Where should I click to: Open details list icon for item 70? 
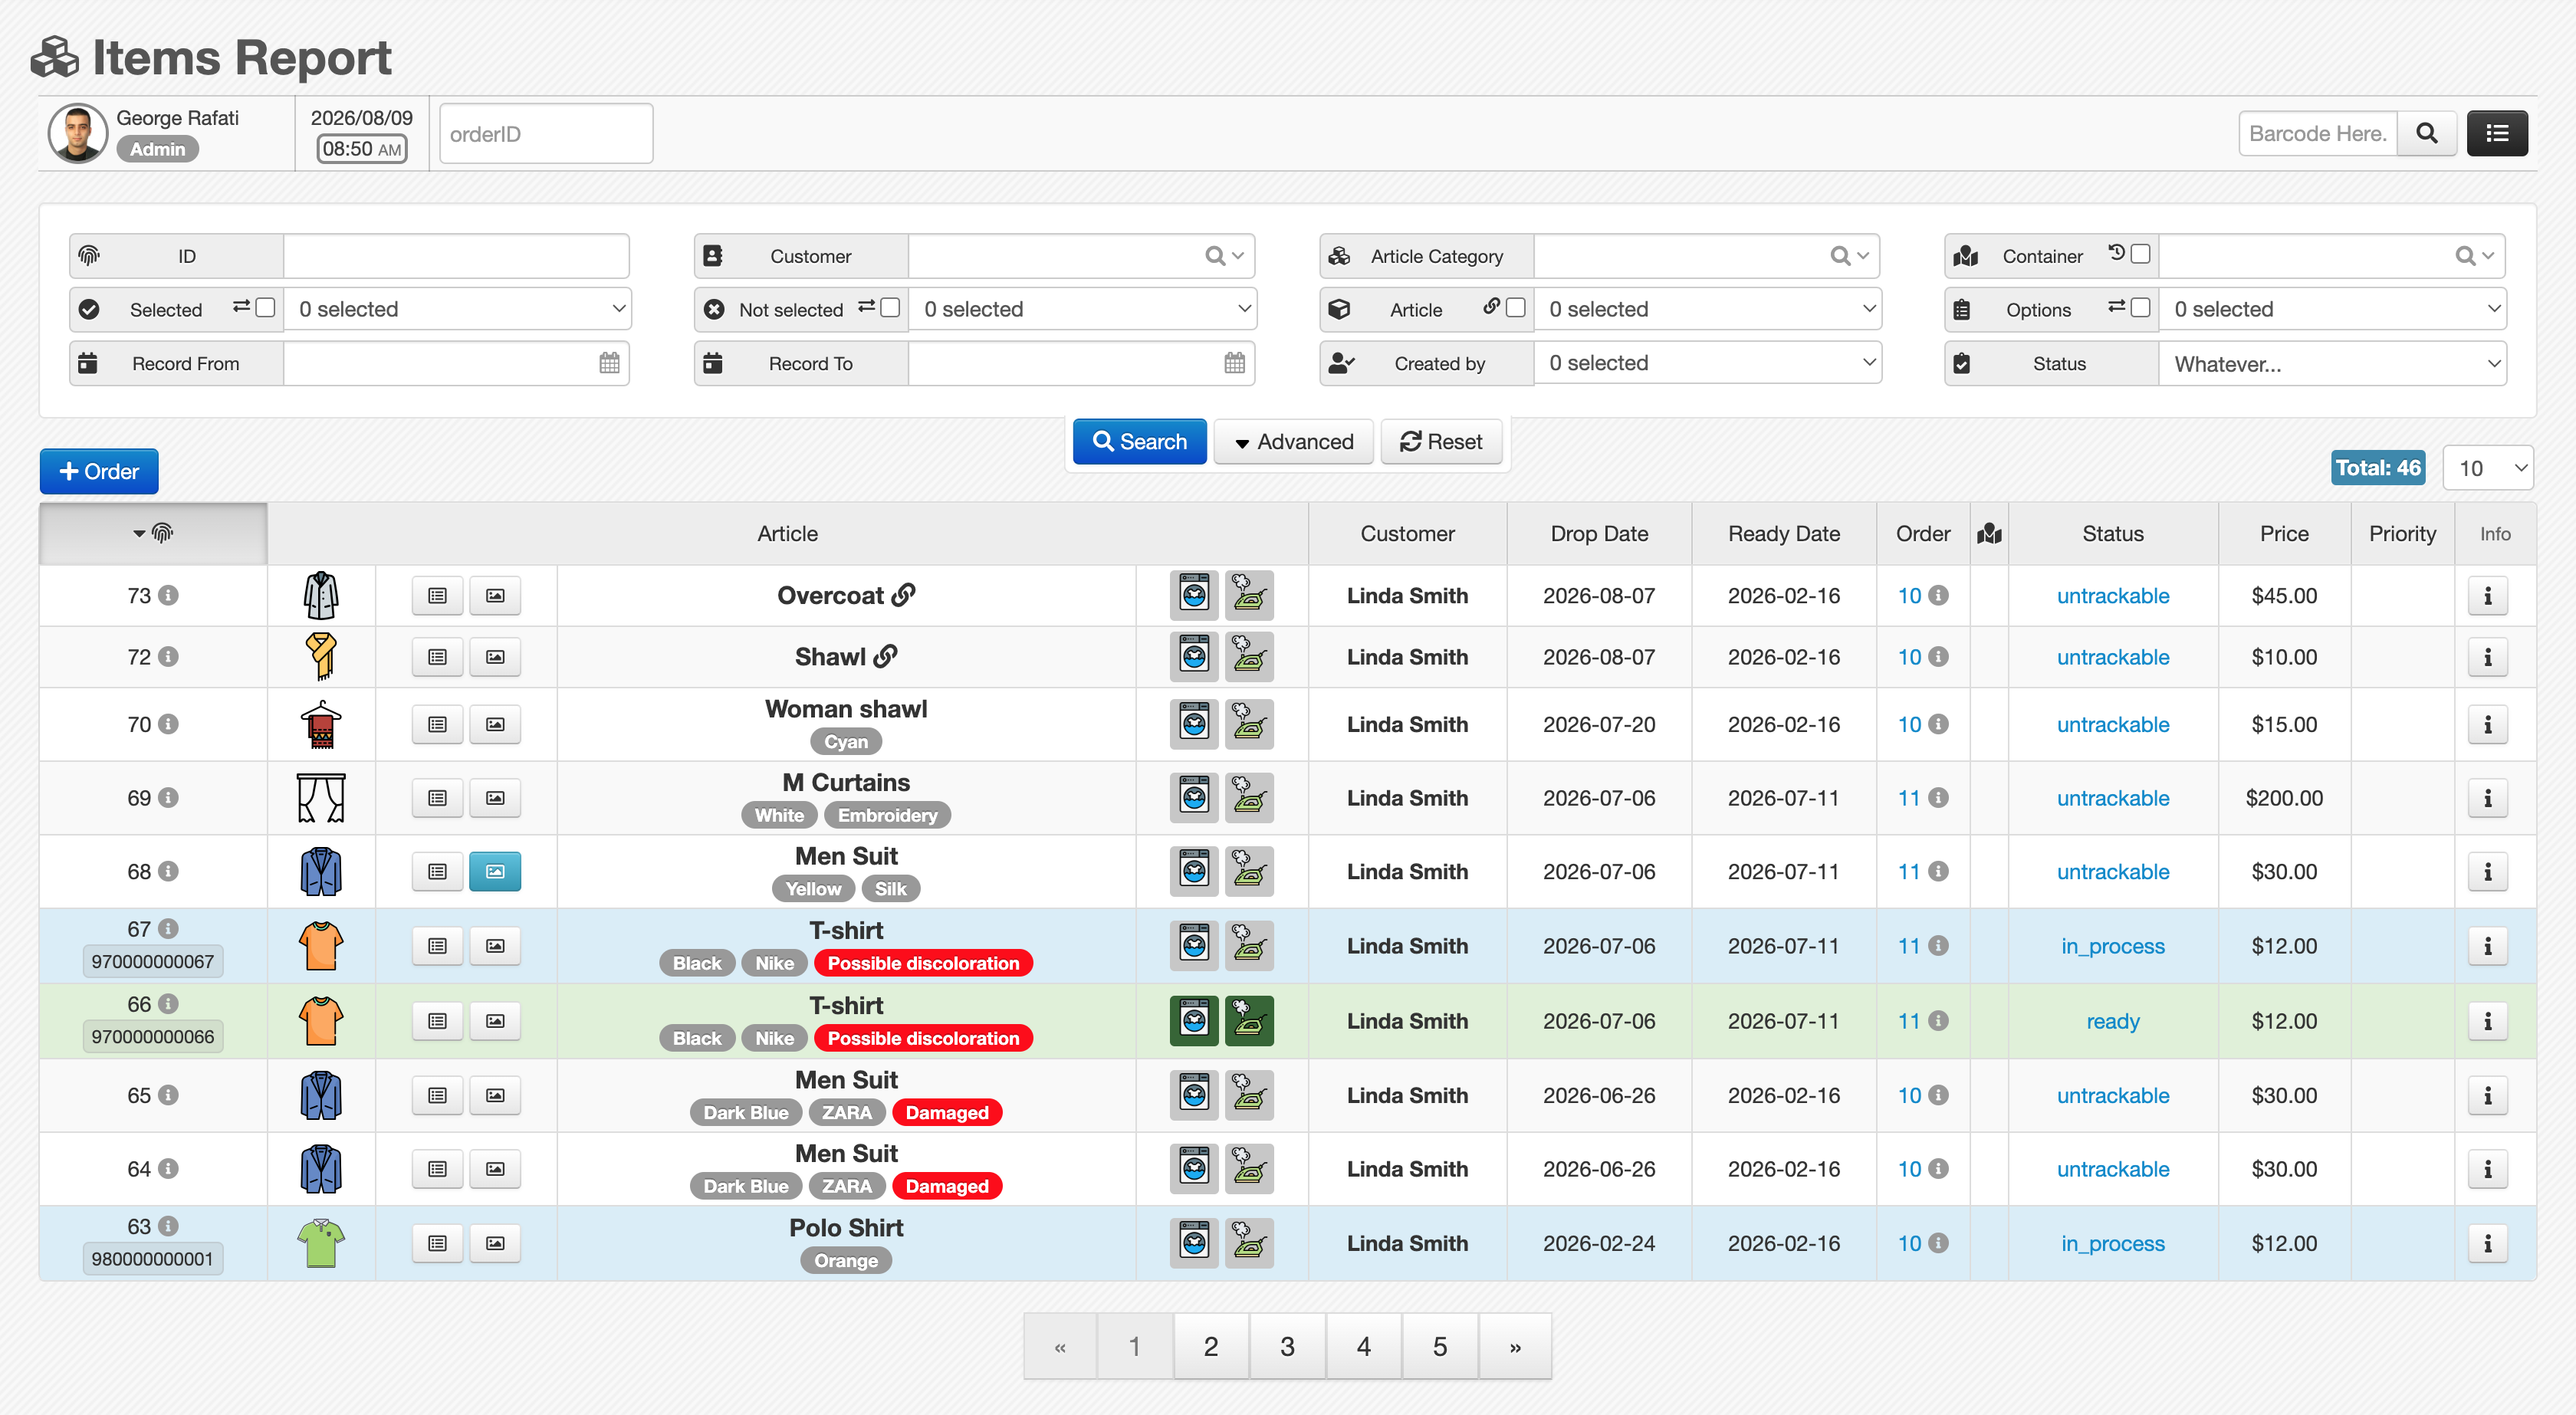[x=437, y=724]
